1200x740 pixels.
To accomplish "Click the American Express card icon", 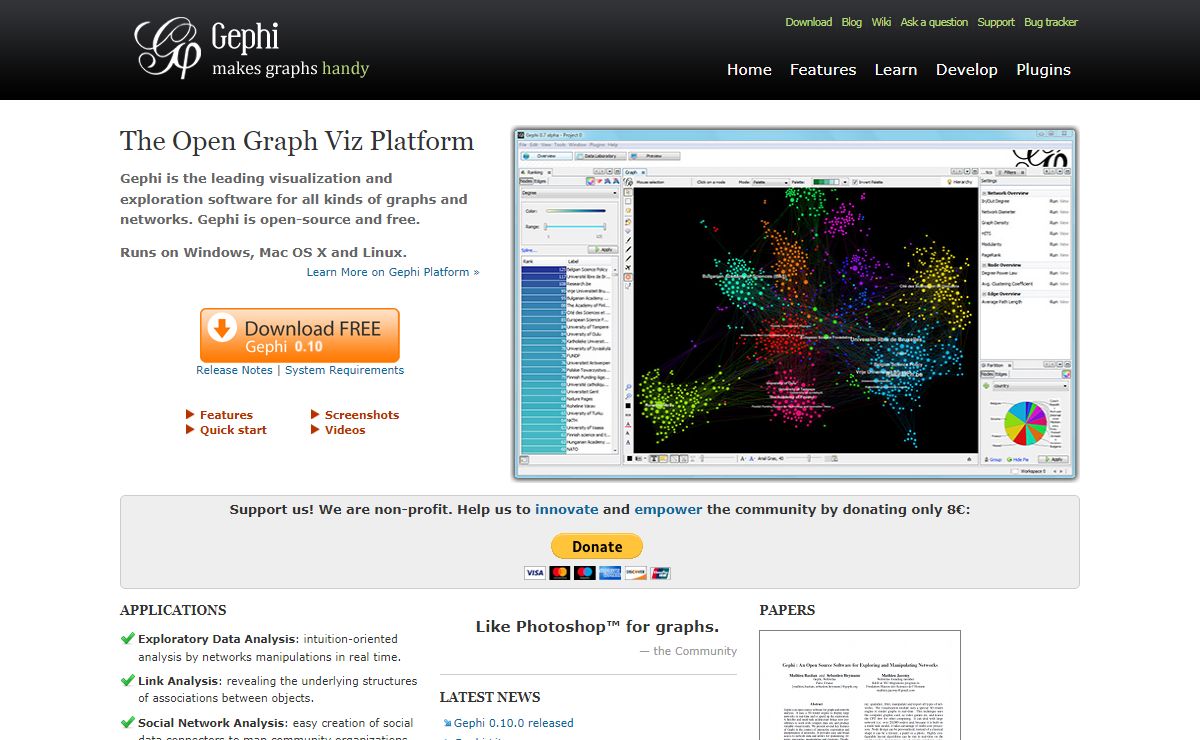I will [x=610, y=573].
